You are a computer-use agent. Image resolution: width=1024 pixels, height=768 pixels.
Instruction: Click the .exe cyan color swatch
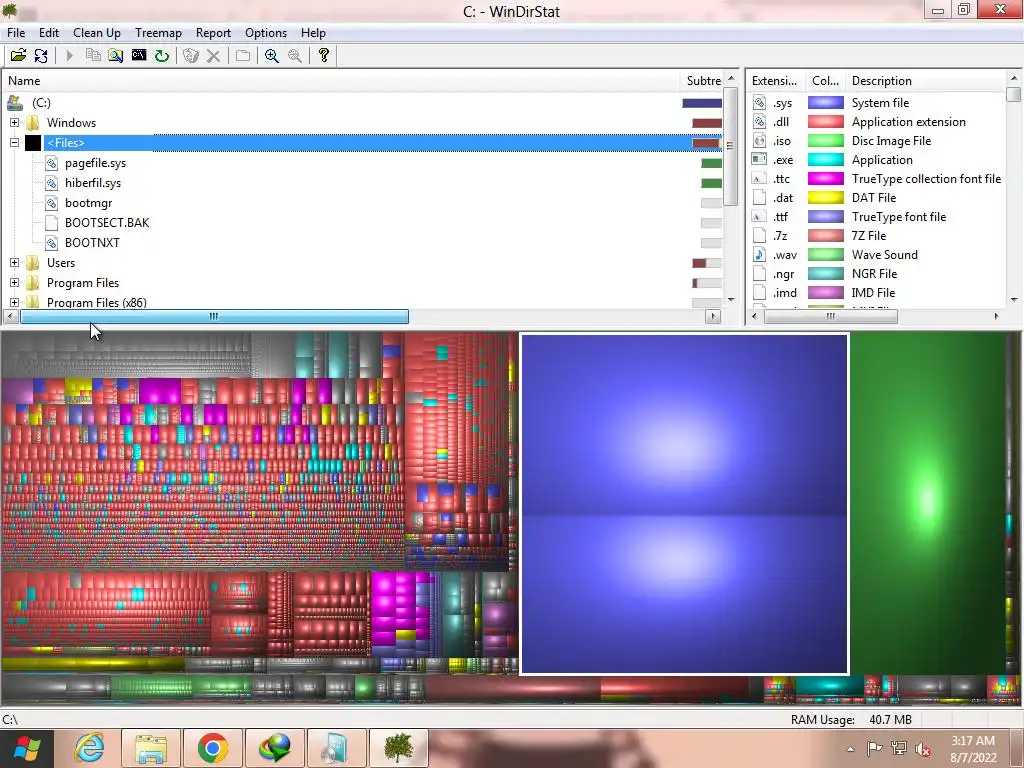click(x=825, y=159)
